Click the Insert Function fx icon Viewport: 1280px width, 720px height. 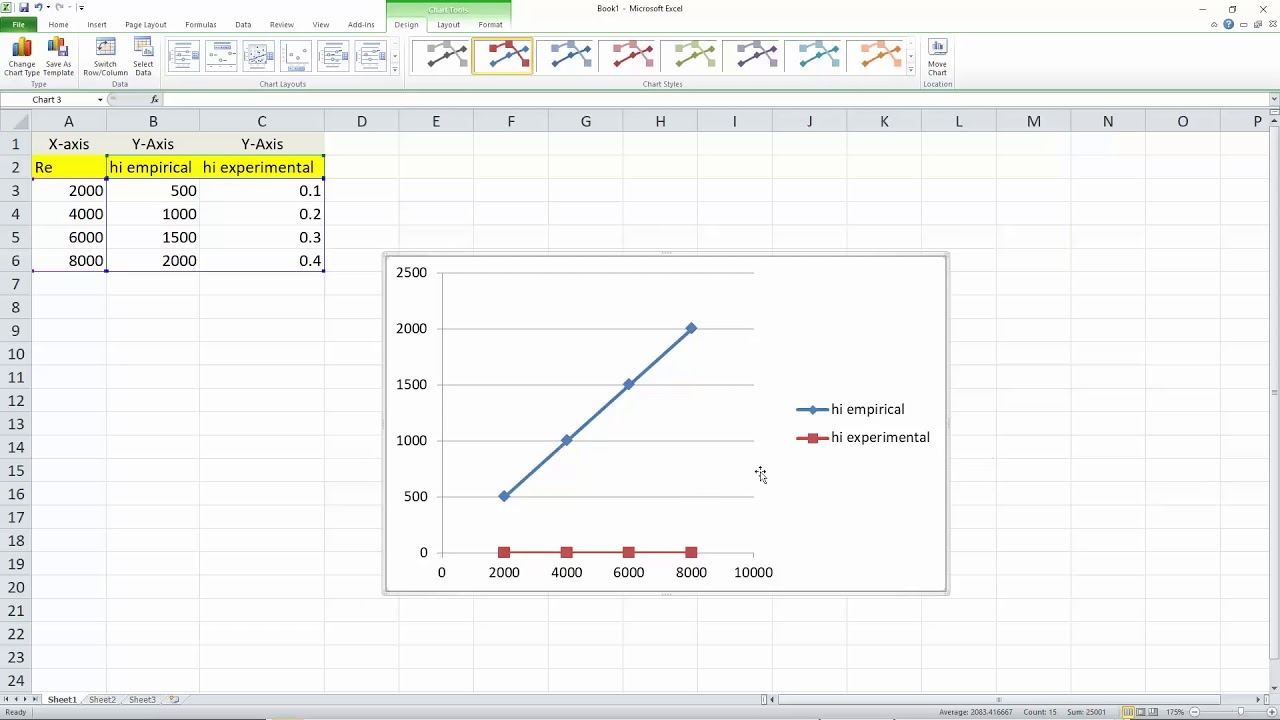pyautogui.click(x=154, y=100)
